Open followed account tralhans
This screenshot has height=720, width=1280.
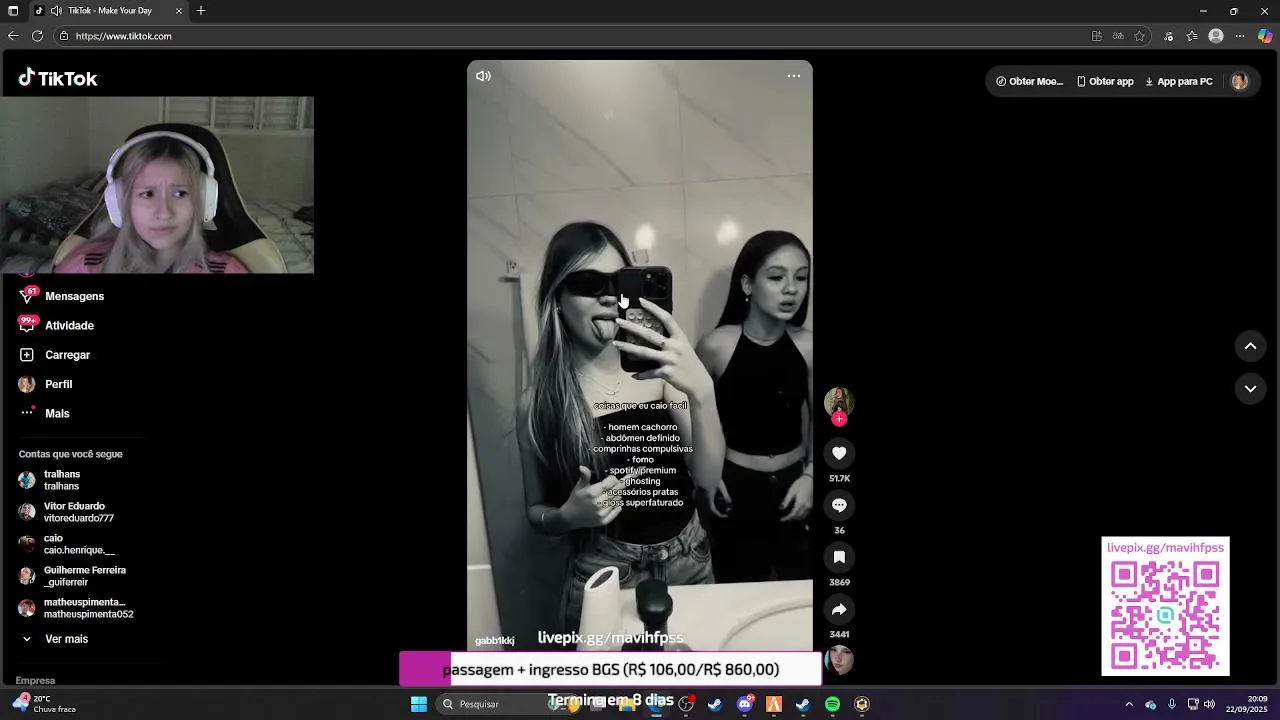pyautogui.click(x=62, y=480)
